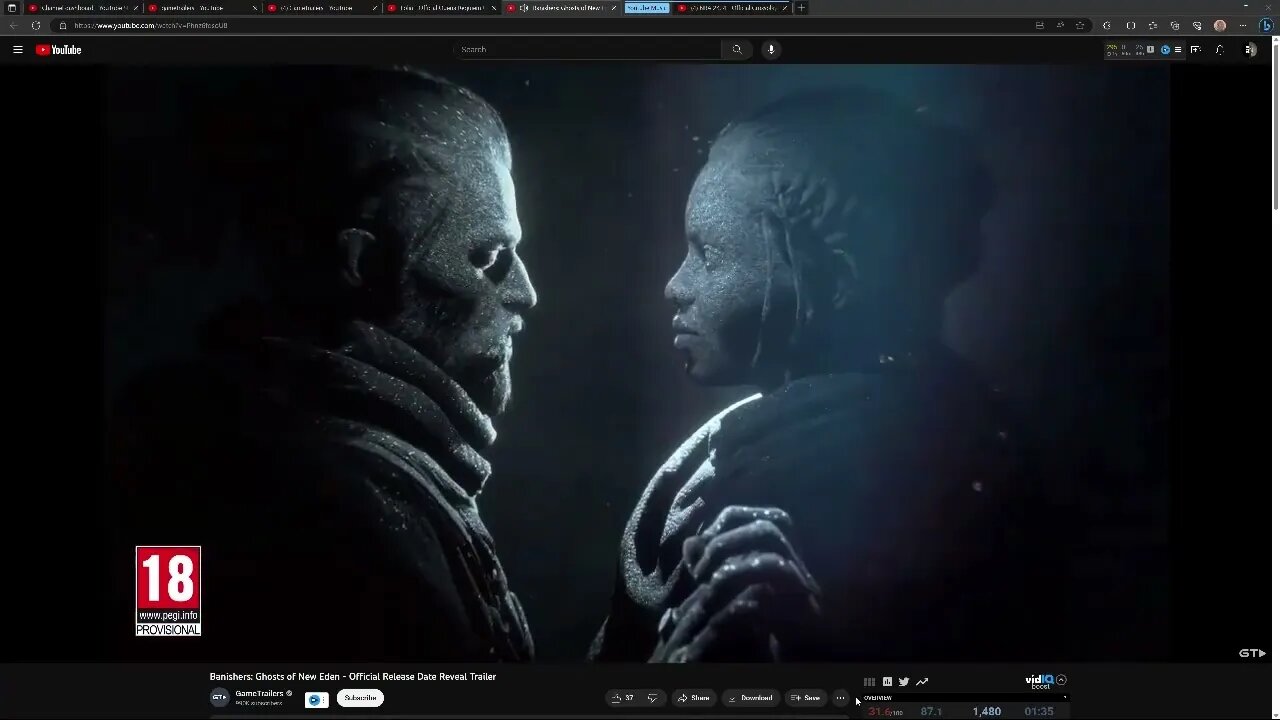Open browser extensions puzzle icon
Image resolution: width=1280 pixels, height=720 pixels.
point(1107,25)
